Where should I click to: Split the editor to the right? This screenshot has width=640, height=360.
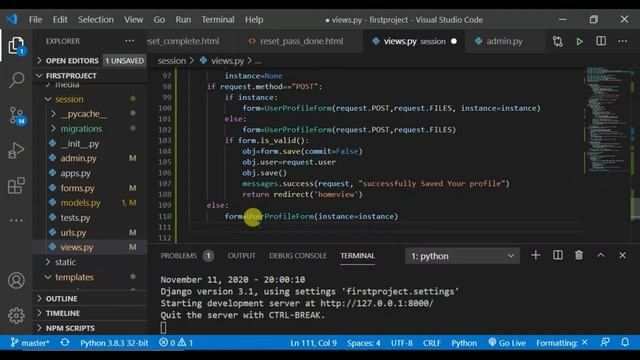point(601,41)
